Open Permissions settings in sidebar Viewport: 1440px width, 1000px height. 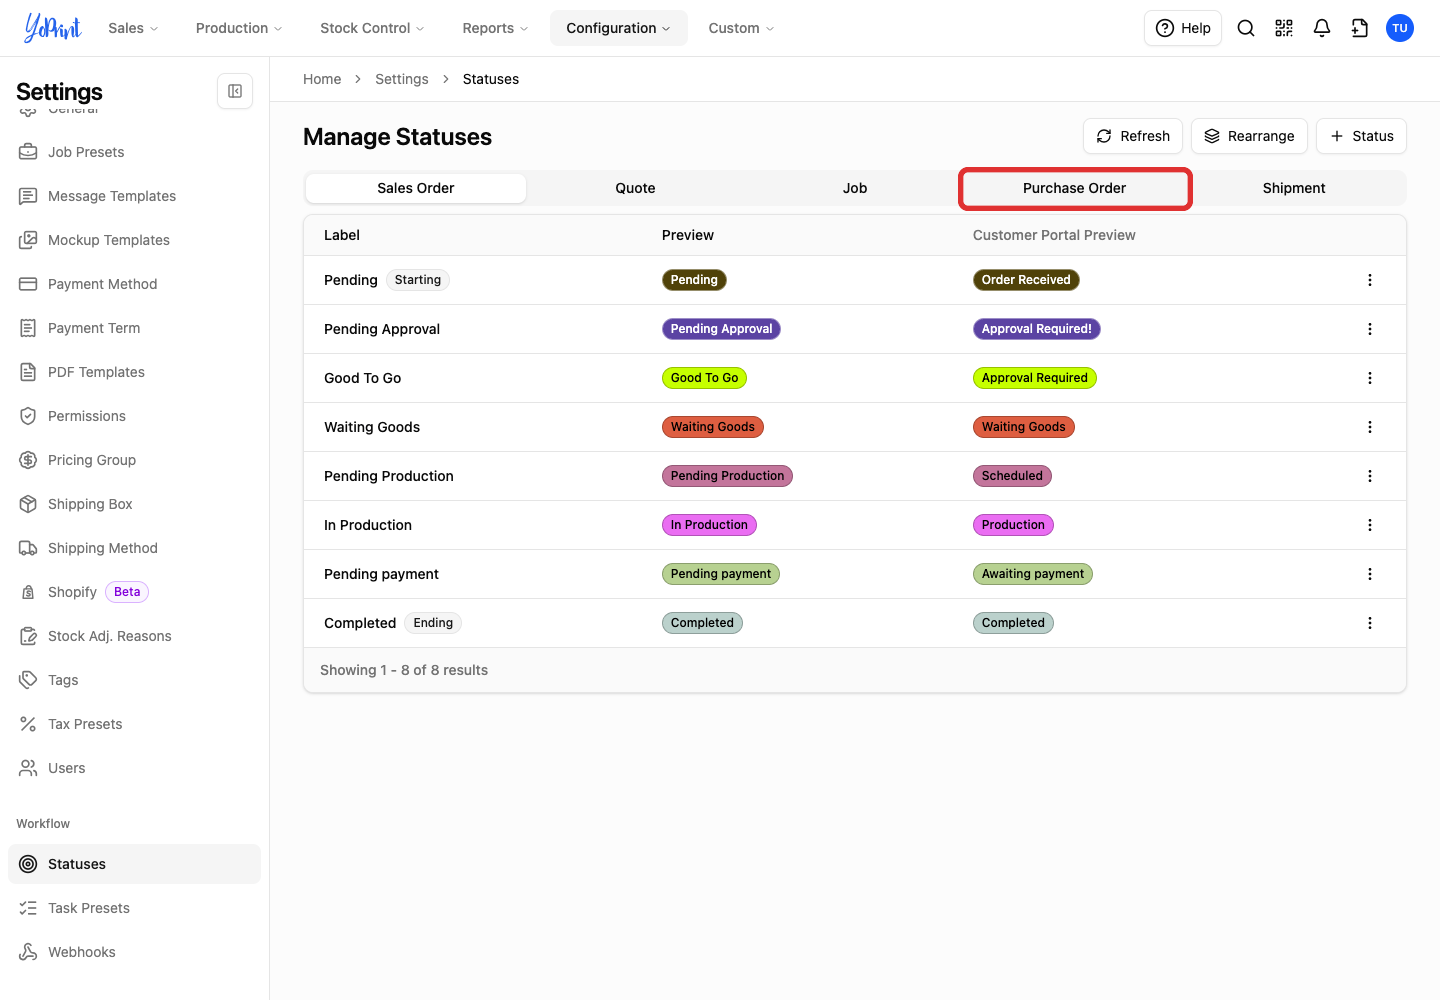click(x=134, y=416)
